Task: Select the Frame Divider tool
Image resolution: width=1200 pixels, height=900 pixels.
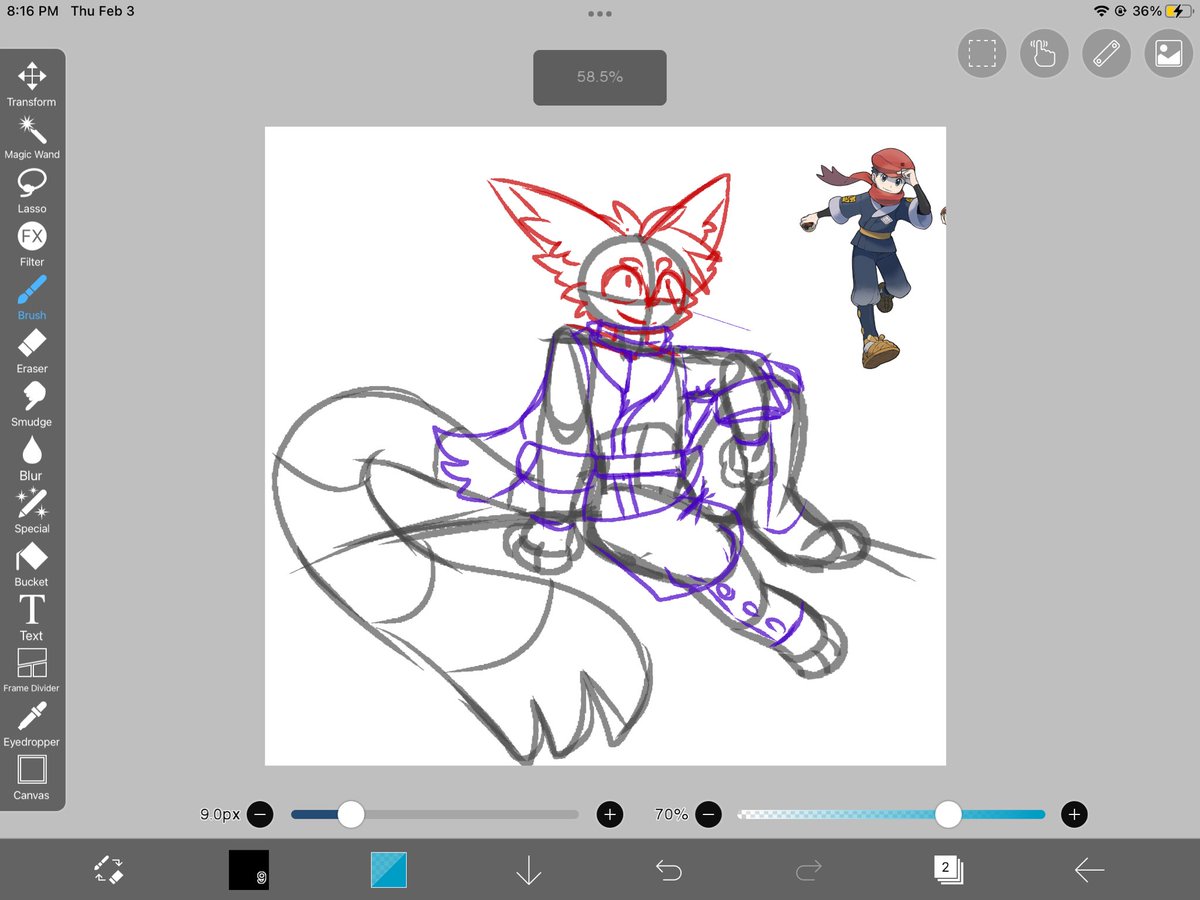Action: tap(32, 671)
